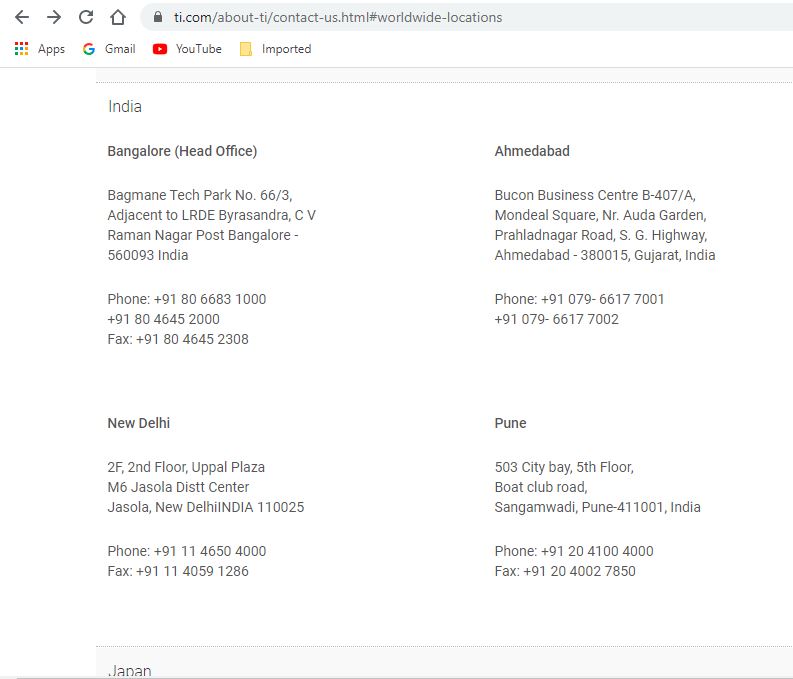Image resolution: width=793 pixels, height=679 pixels.
Task: Click the padlock site security icon
Action: pyautogui.click(x=158, y=17)
